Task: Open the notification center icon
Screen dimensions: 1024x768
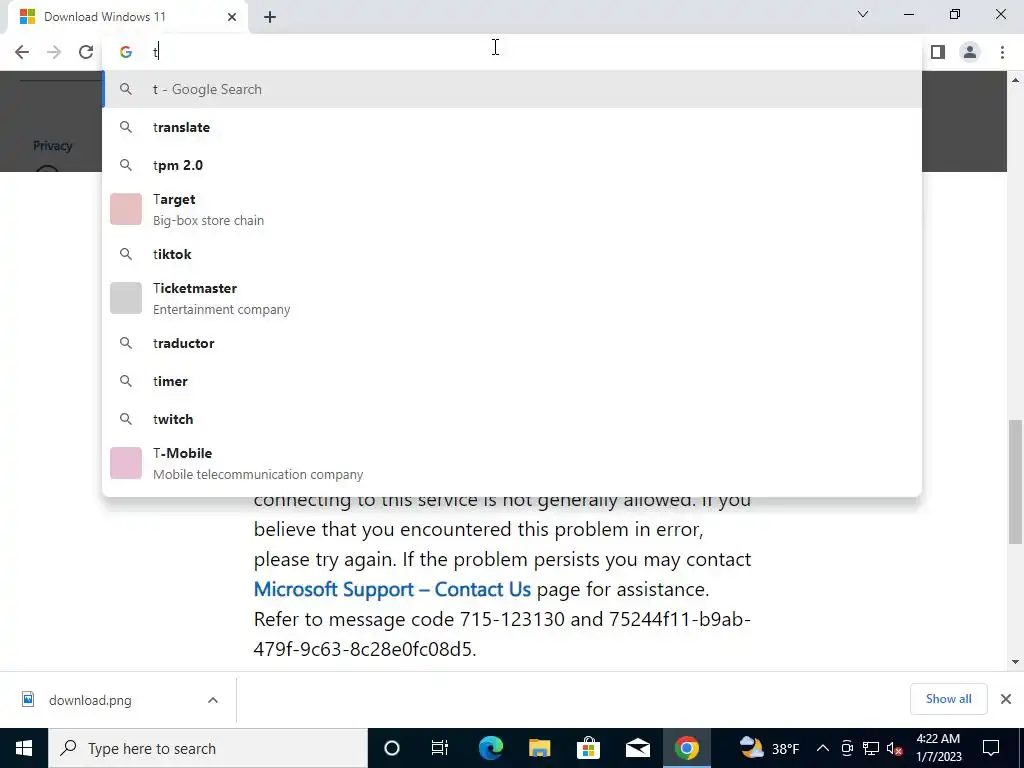Action: click(x=991, y=748)
